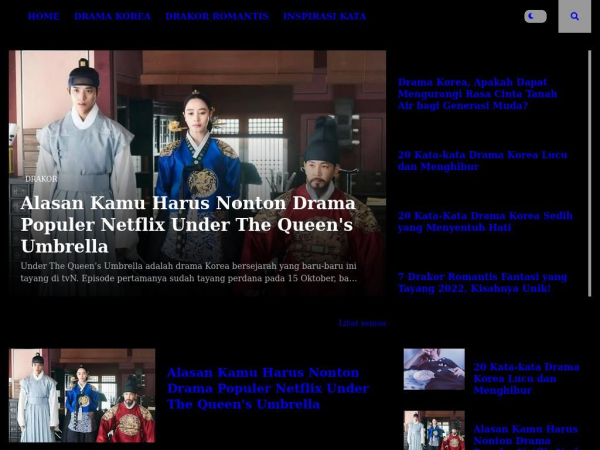Viewport: 600px width, 450px height.
Task: Open small Queen's Umbrella thumbnail in right column
Action: point(434,430)
